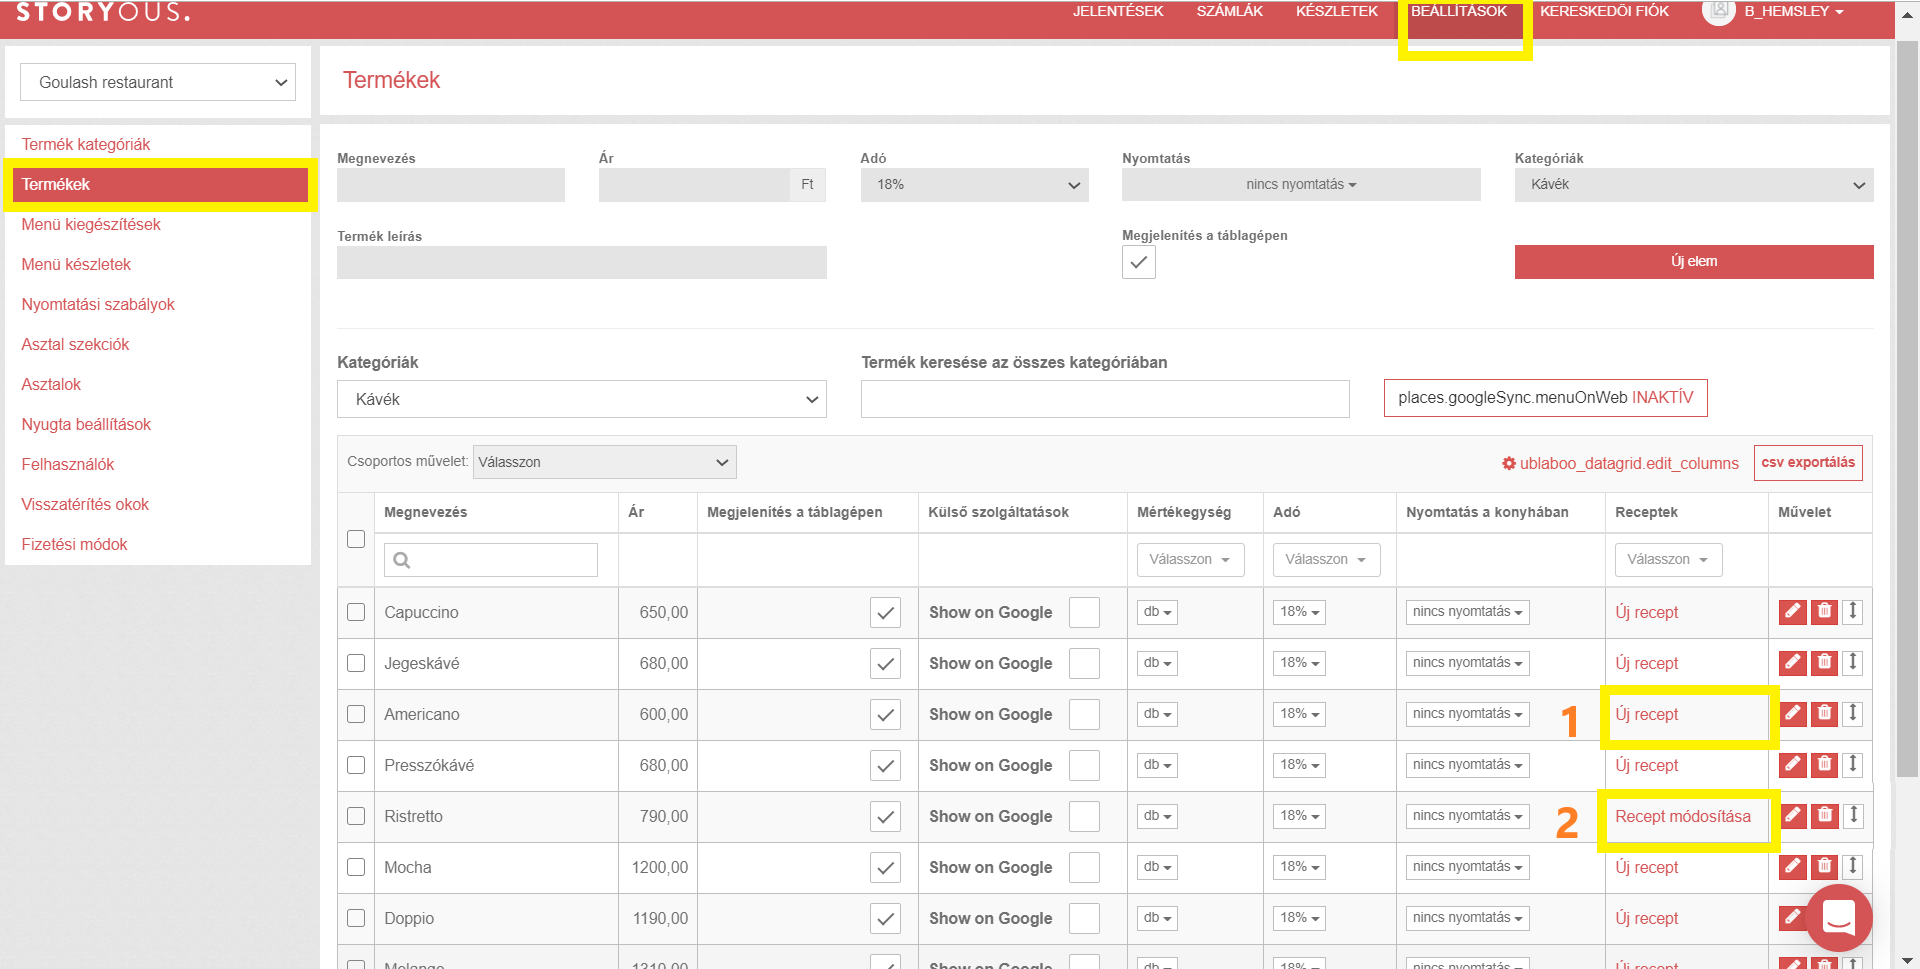
Task: Click the Megnevezés input in new item form
Action: click(x=451, y=185)
